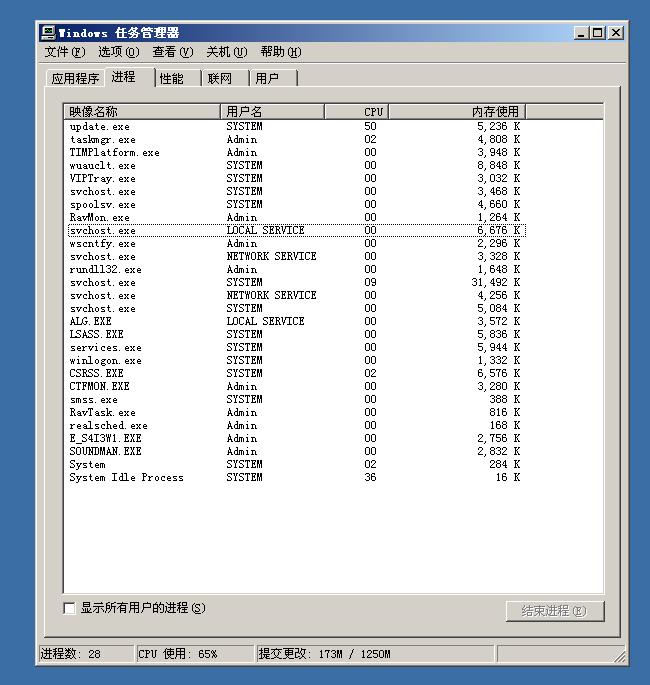Viewport: 650px width, 685px height.
Task: Click svchost.exe using 3,468 K
Action: click(x=297, y=192)
